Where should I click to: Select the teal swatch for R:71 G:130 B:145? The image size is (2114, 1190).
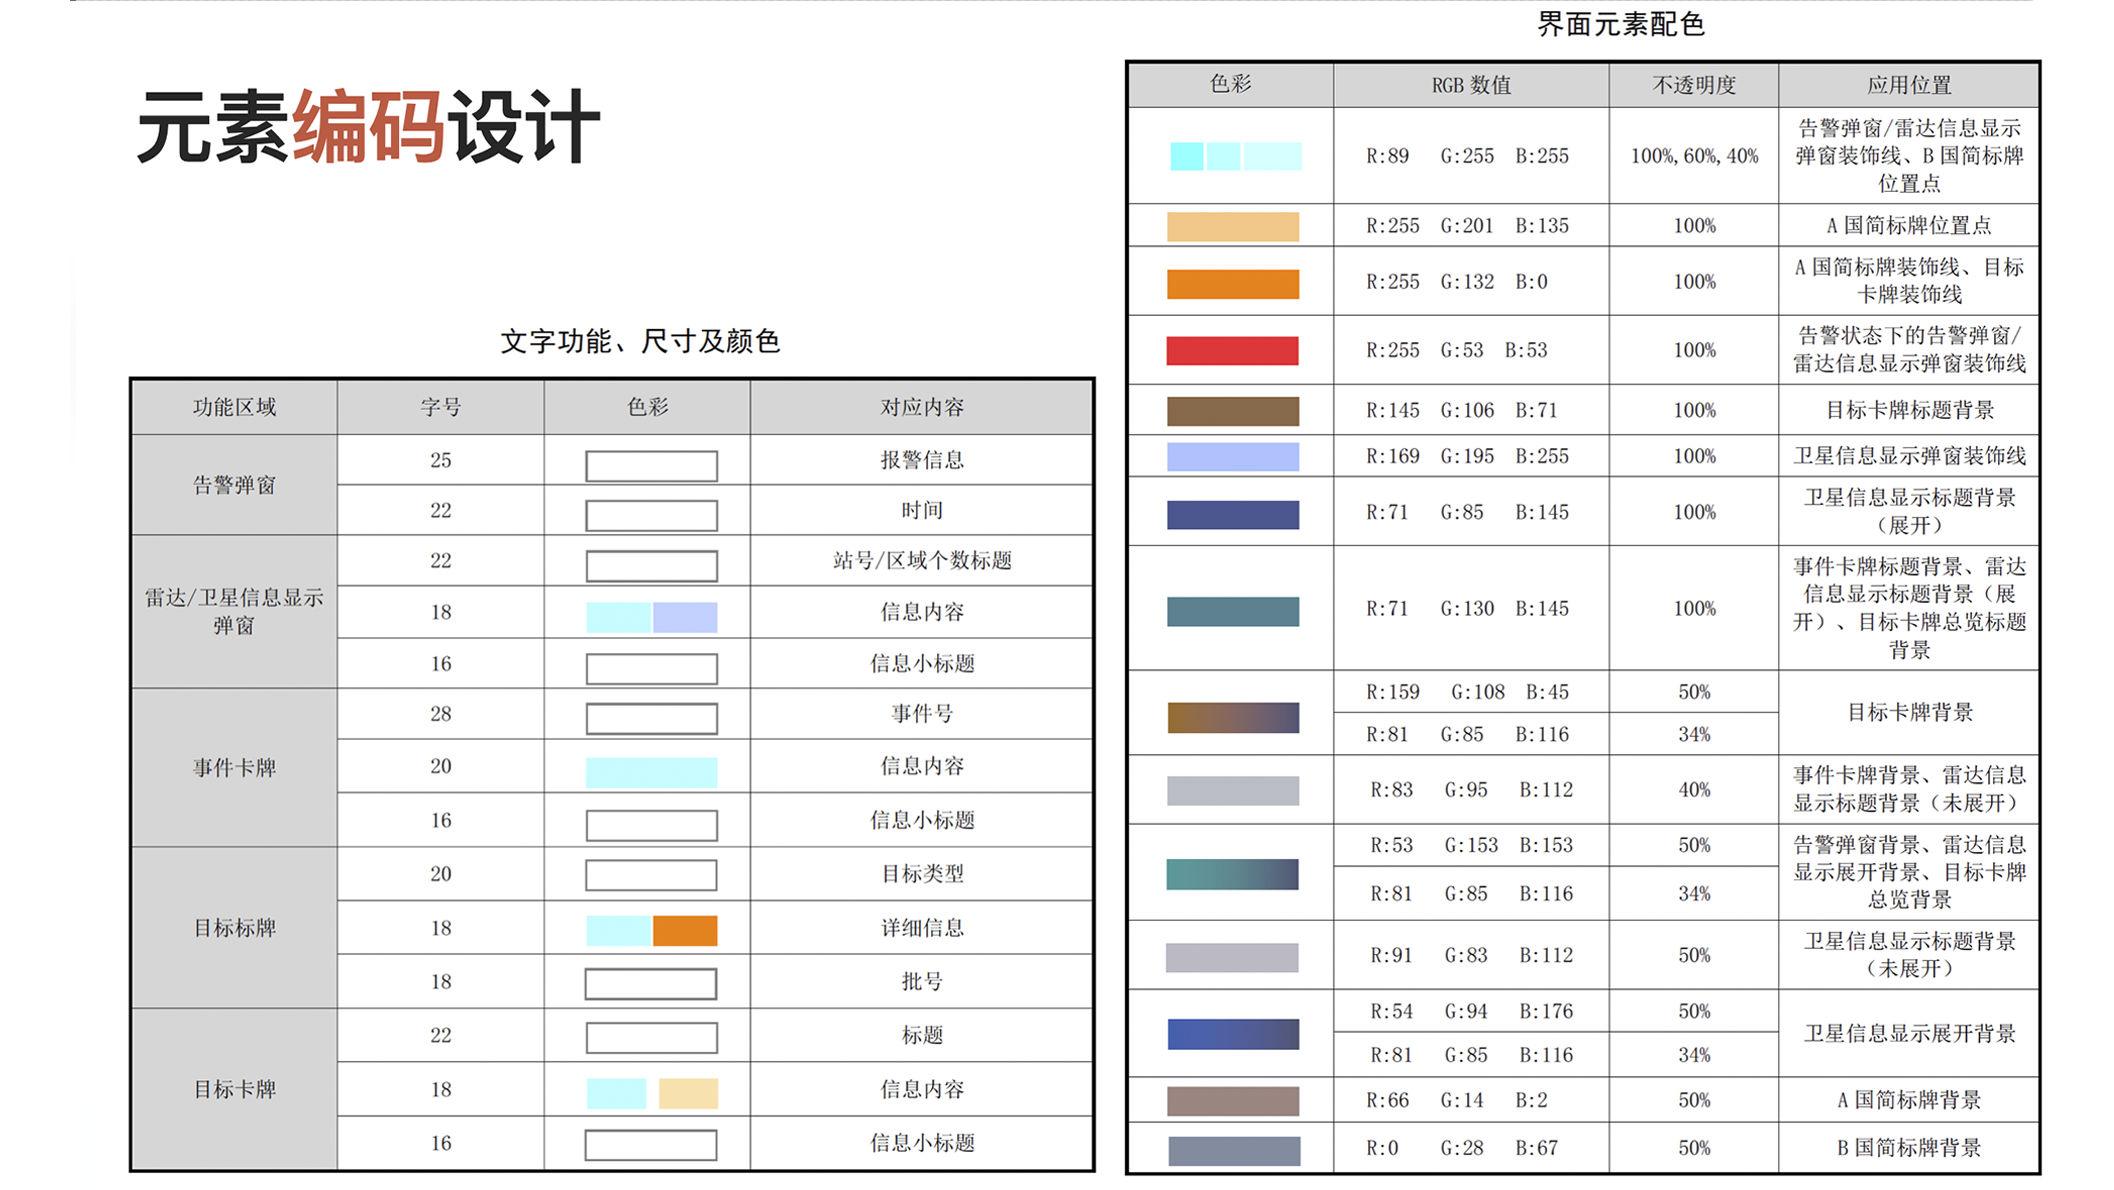tap(1233, 611)
